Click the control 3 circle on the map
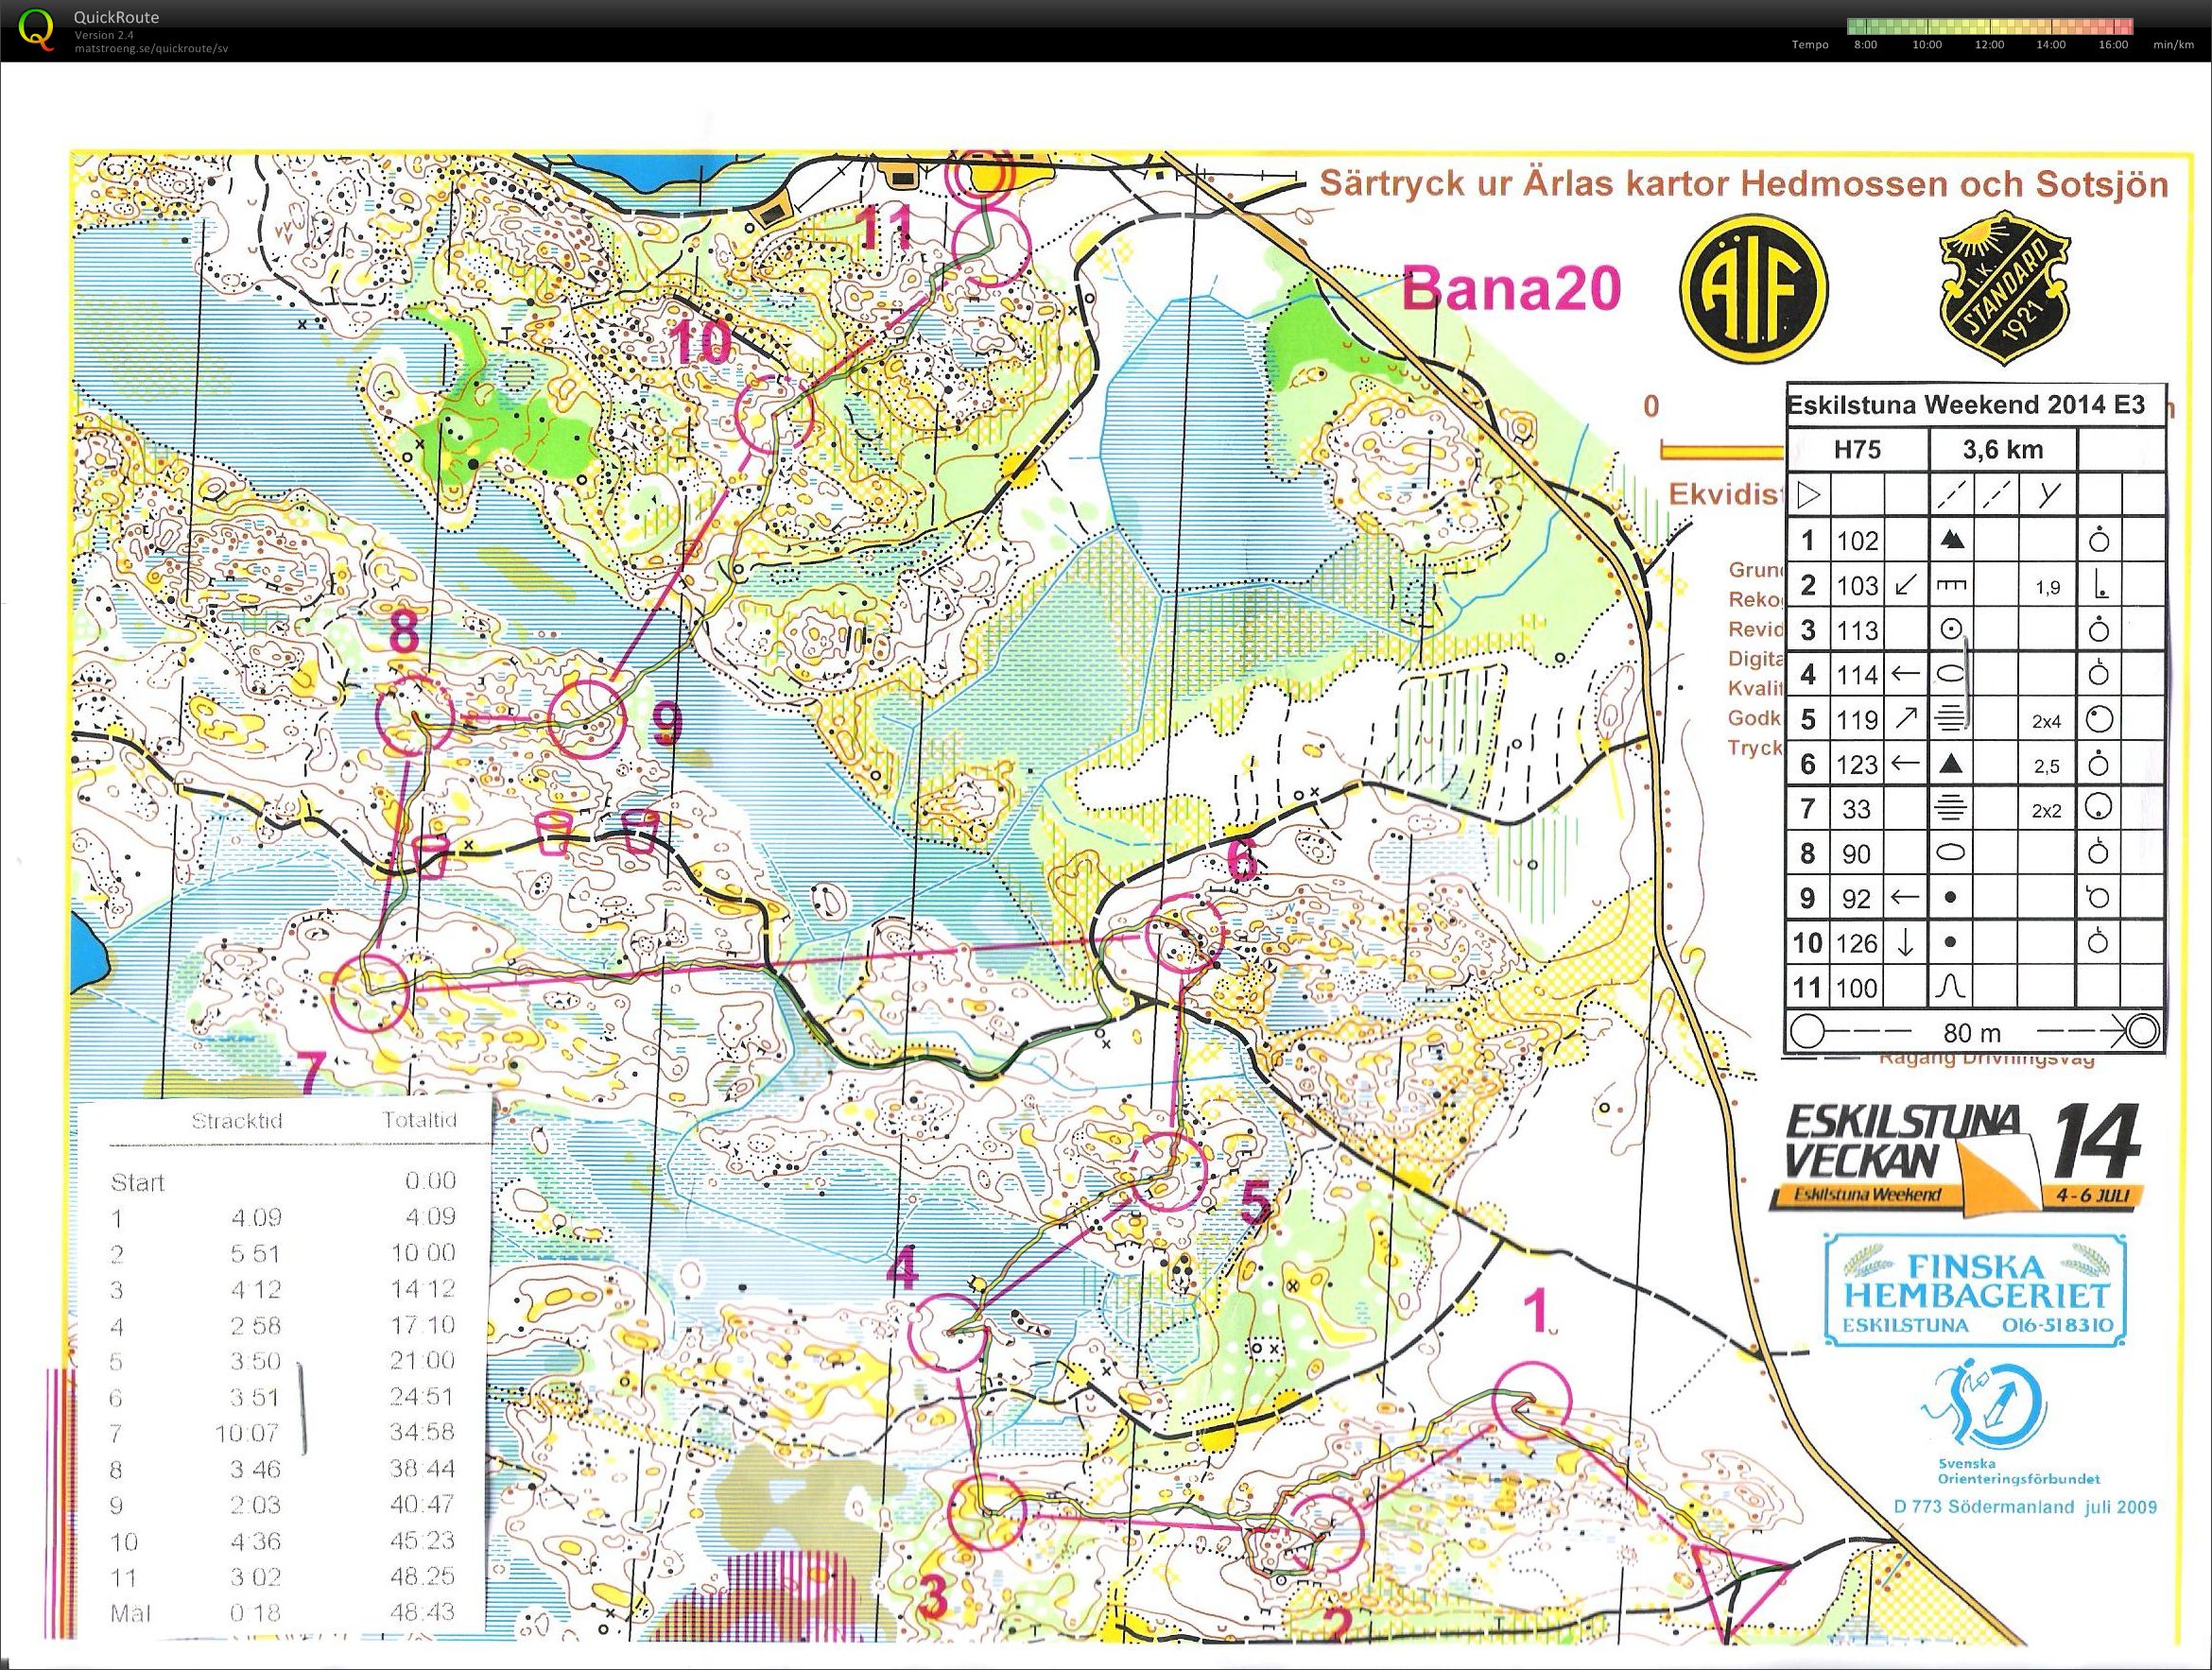Image resolution: width=2212 pixels, height=1670 pixels. point(986,1511)
